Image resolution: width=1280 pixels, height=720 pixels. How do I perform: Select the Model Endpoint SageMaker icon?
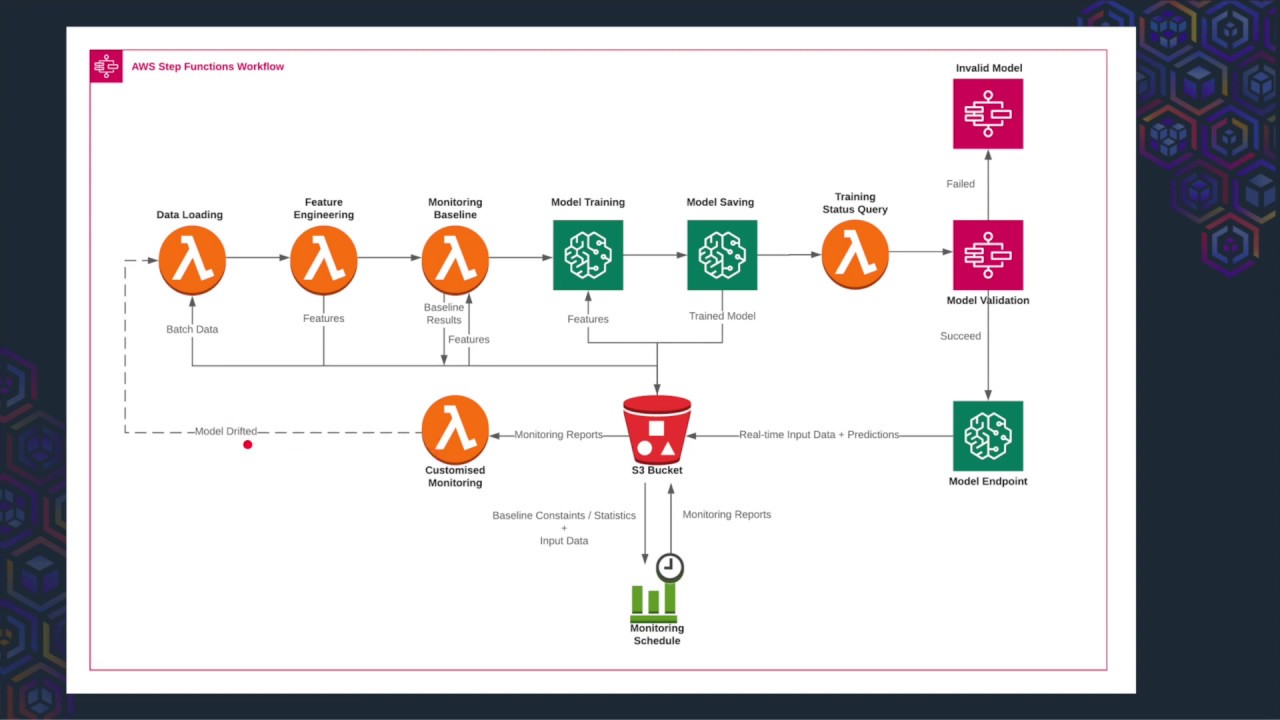click(988, 436)
